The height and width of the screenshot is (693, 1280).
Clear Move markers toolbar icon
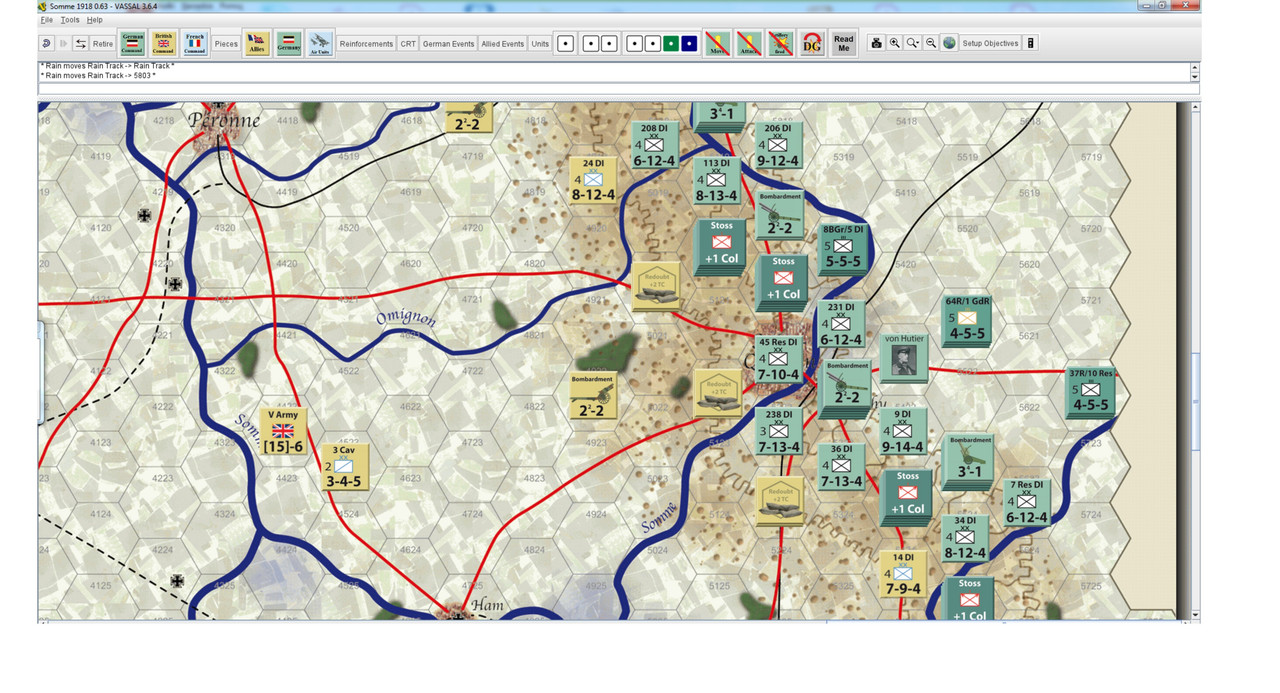(x=717, y=43)
